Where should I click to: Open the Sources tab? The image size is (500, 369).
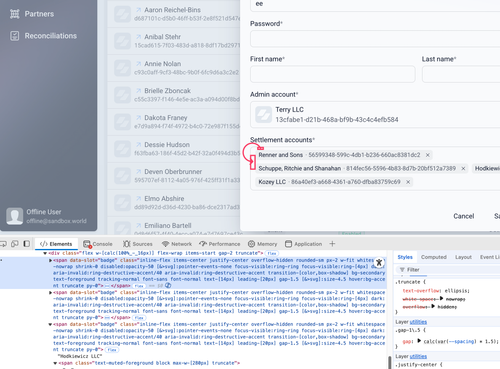(x=138, y=244)
